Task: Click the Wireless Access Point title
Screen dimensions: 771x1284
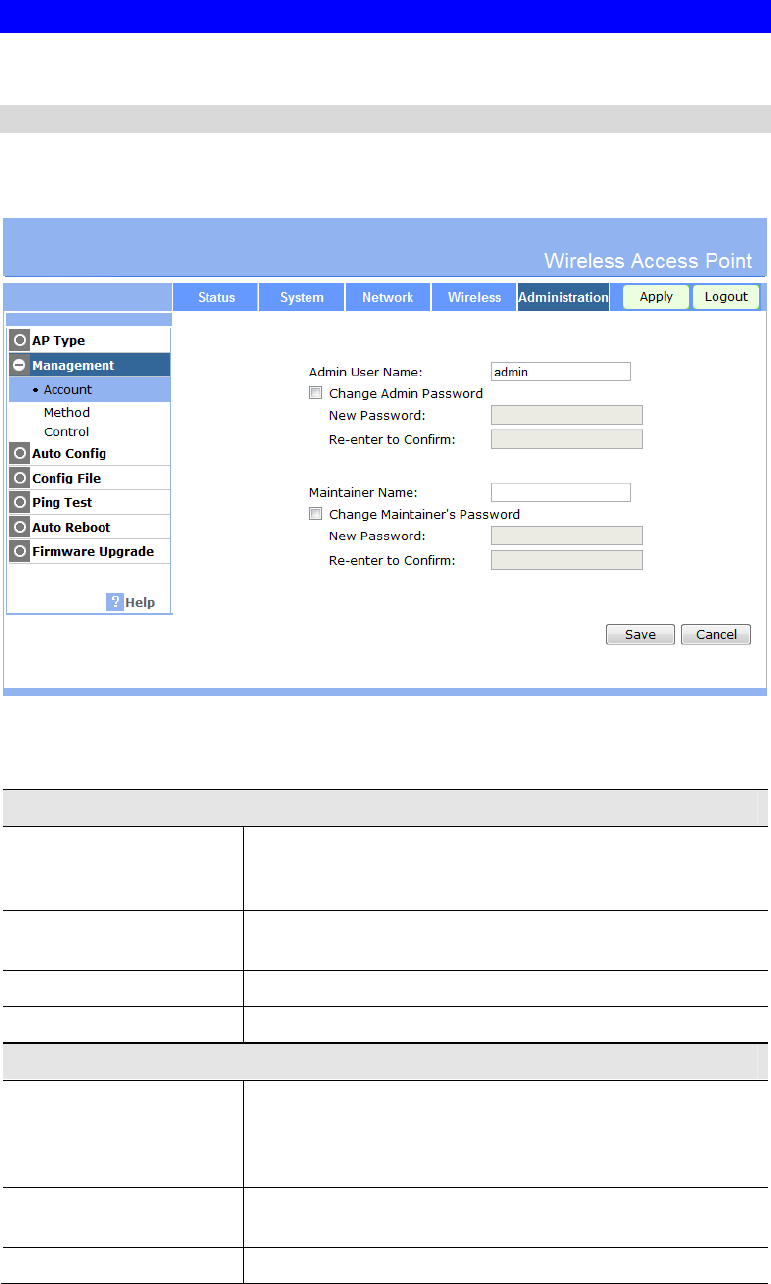Action: click(x=648, y=260)
